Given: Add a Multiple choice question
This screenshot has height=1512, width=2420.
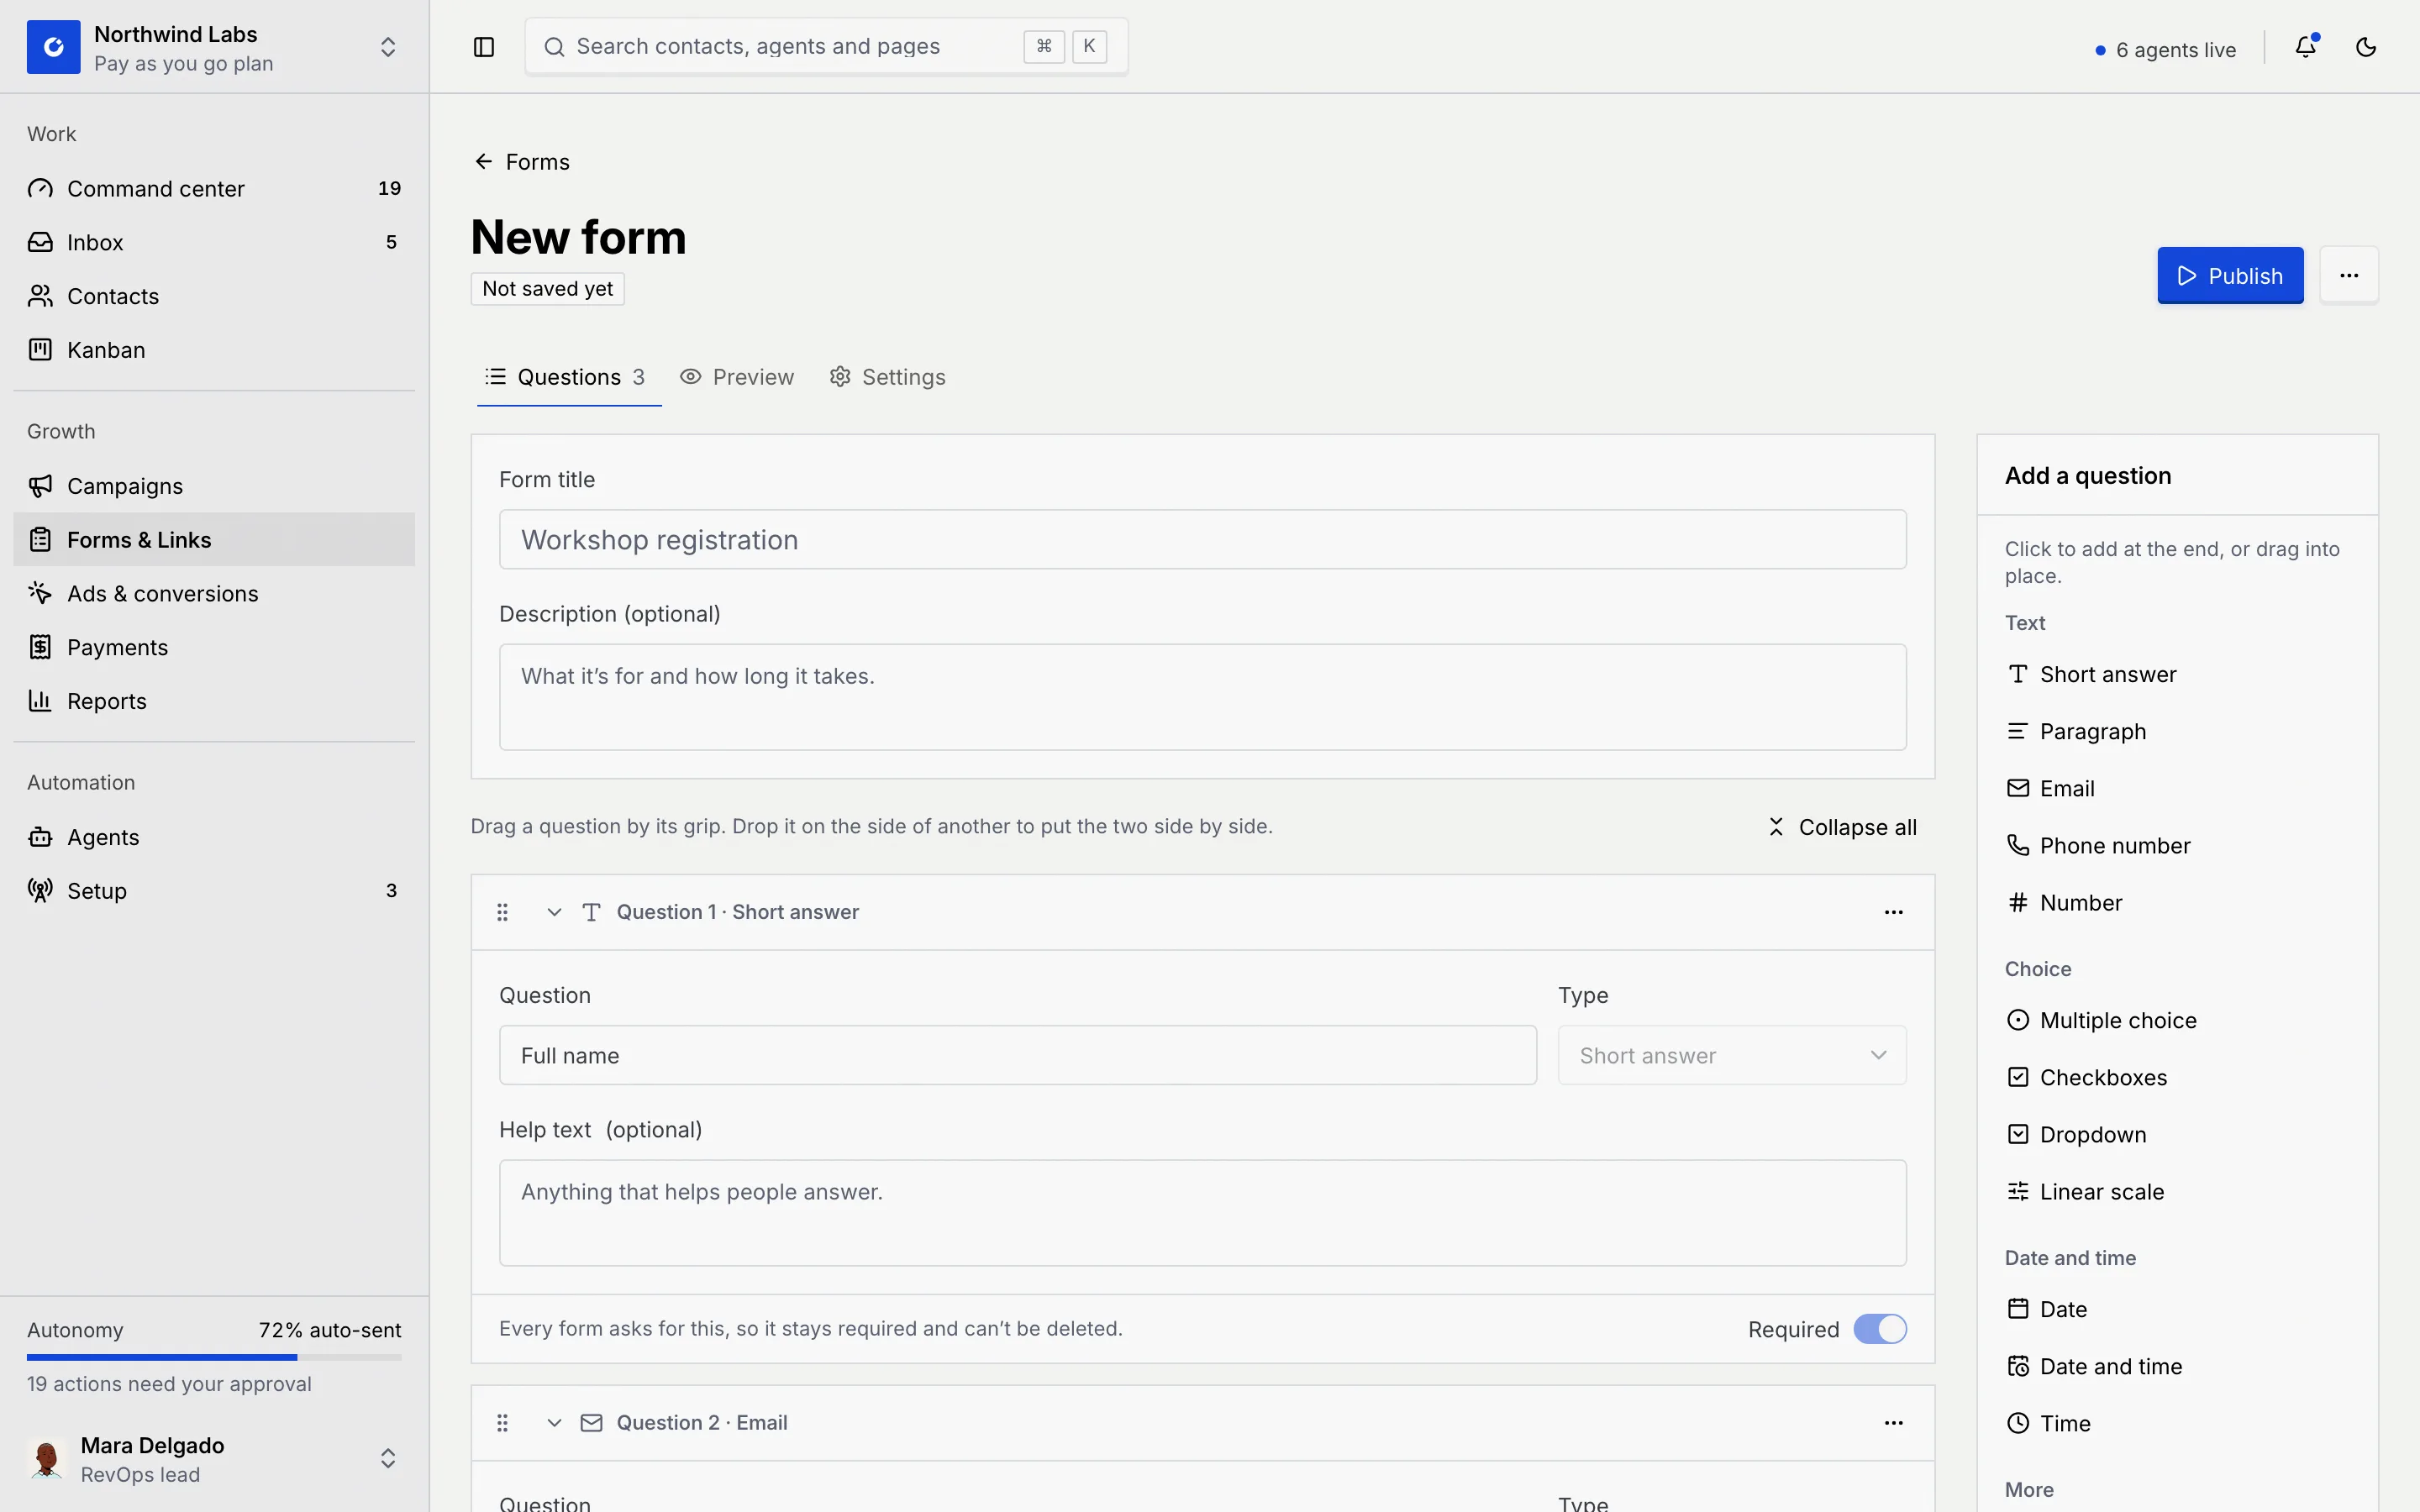Looking at the screenshot, I should pos(2177,1020).
